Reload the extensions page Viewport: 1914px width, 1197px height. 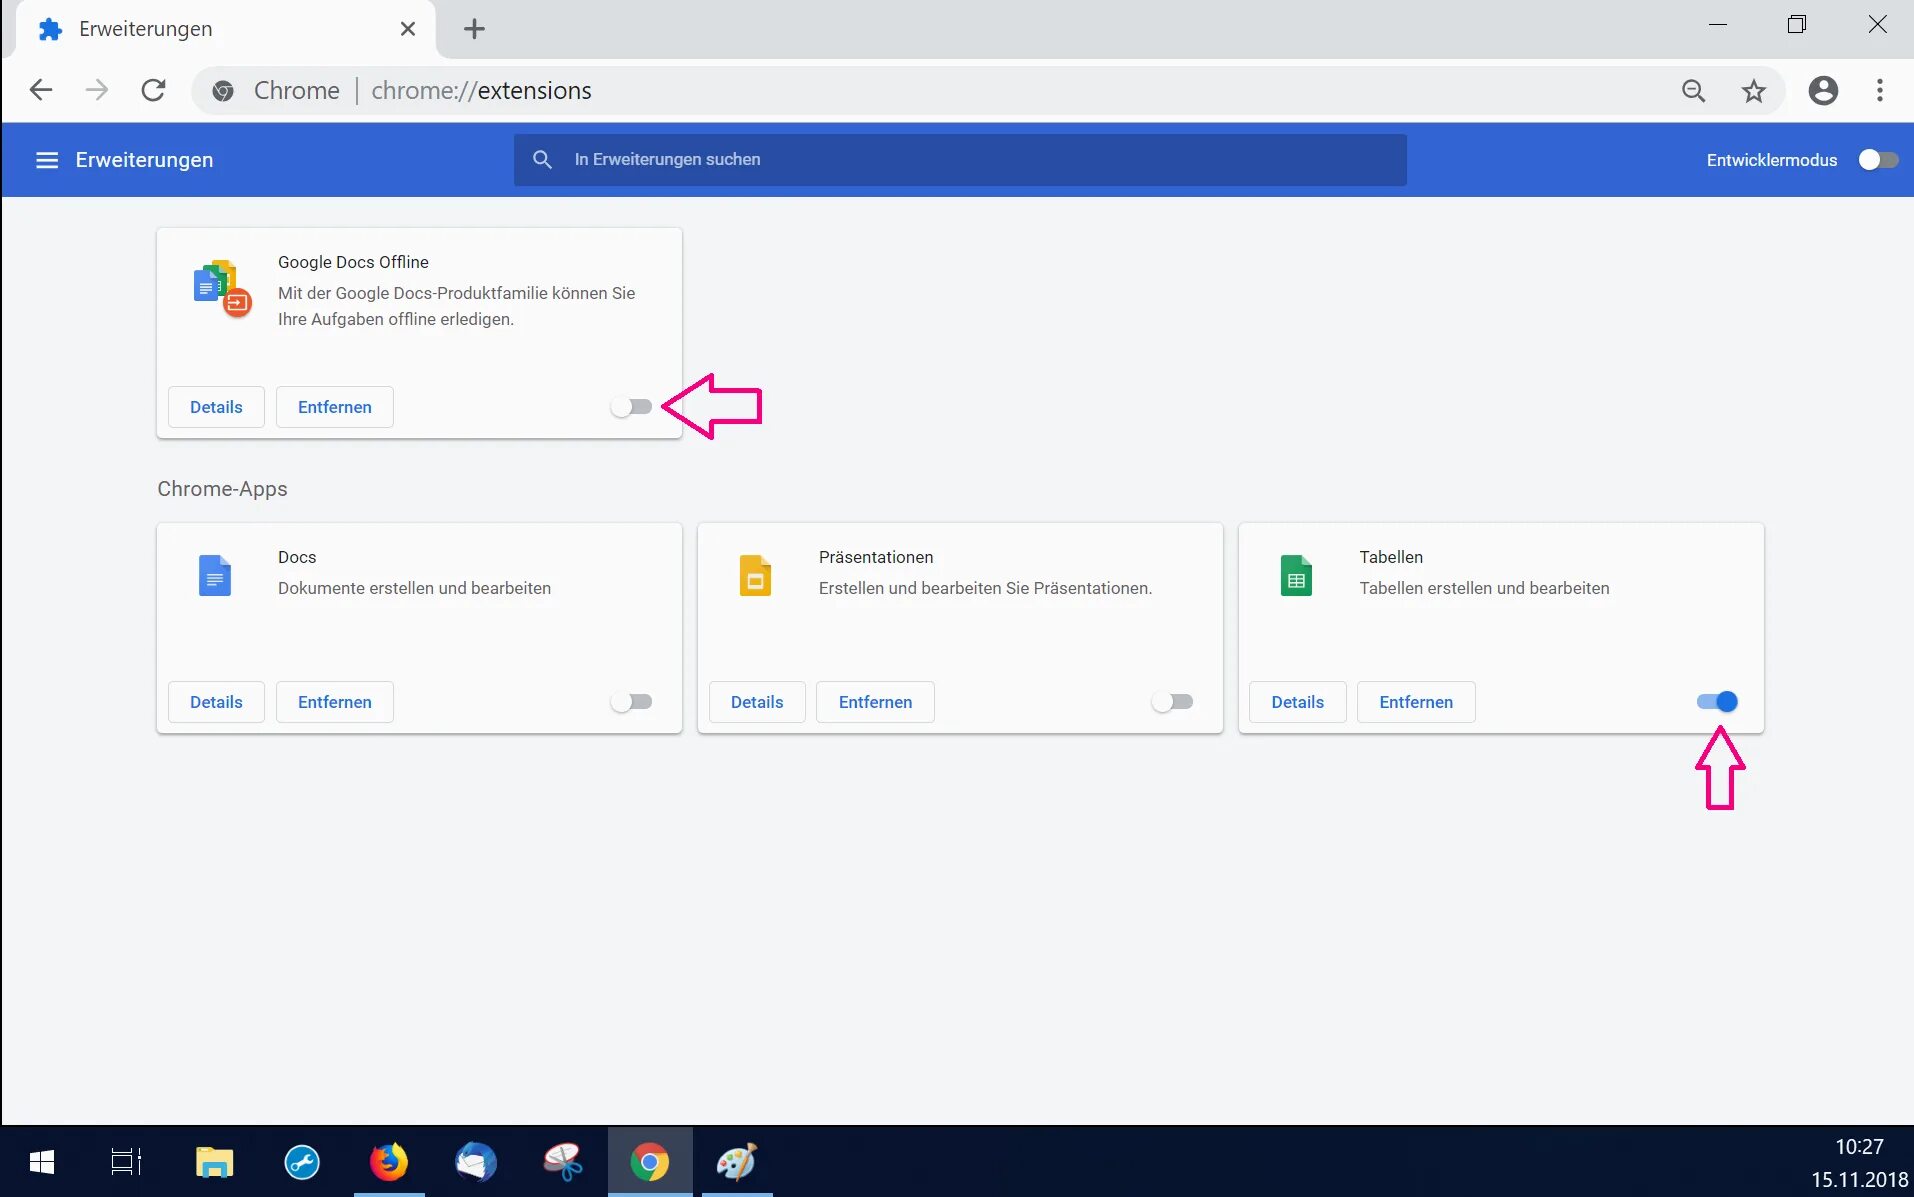(x=153, y=91)
